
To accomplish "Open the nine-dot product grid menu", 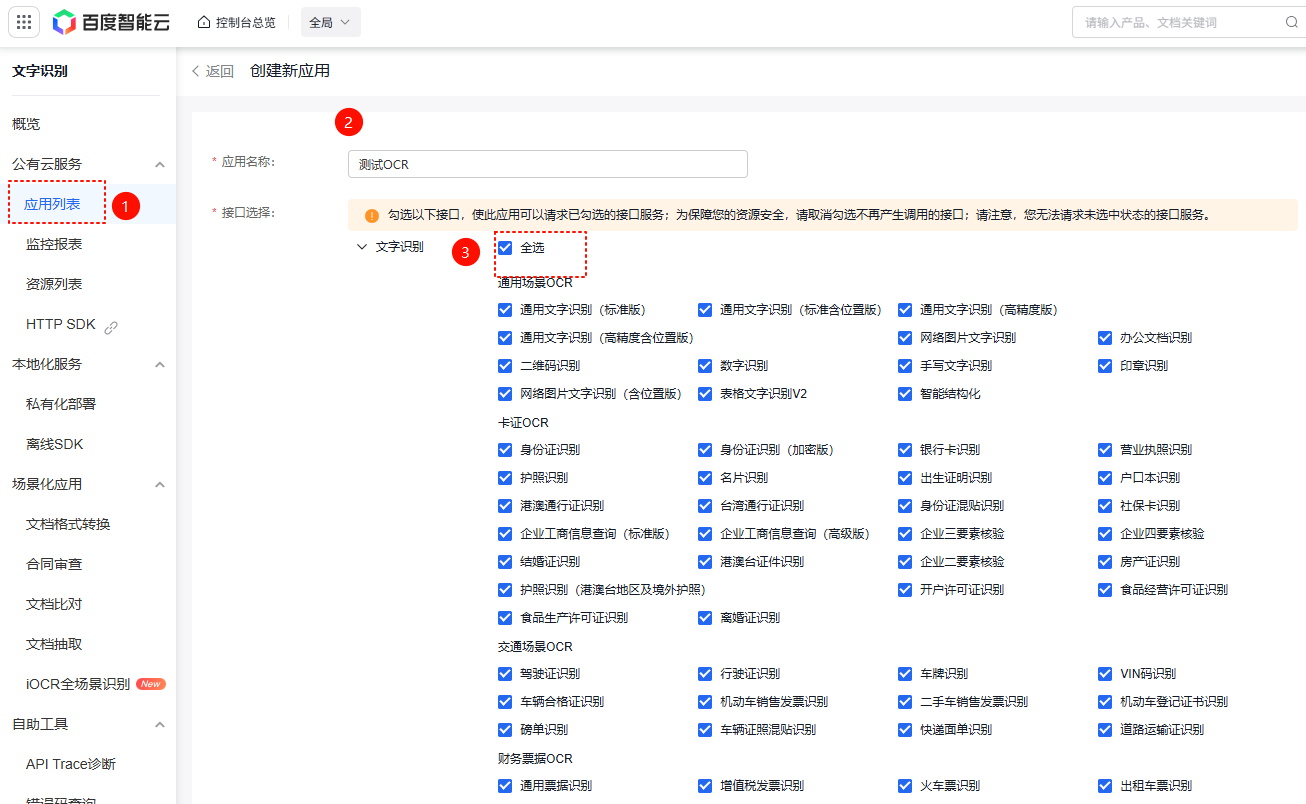I will [x=24, y=22].
